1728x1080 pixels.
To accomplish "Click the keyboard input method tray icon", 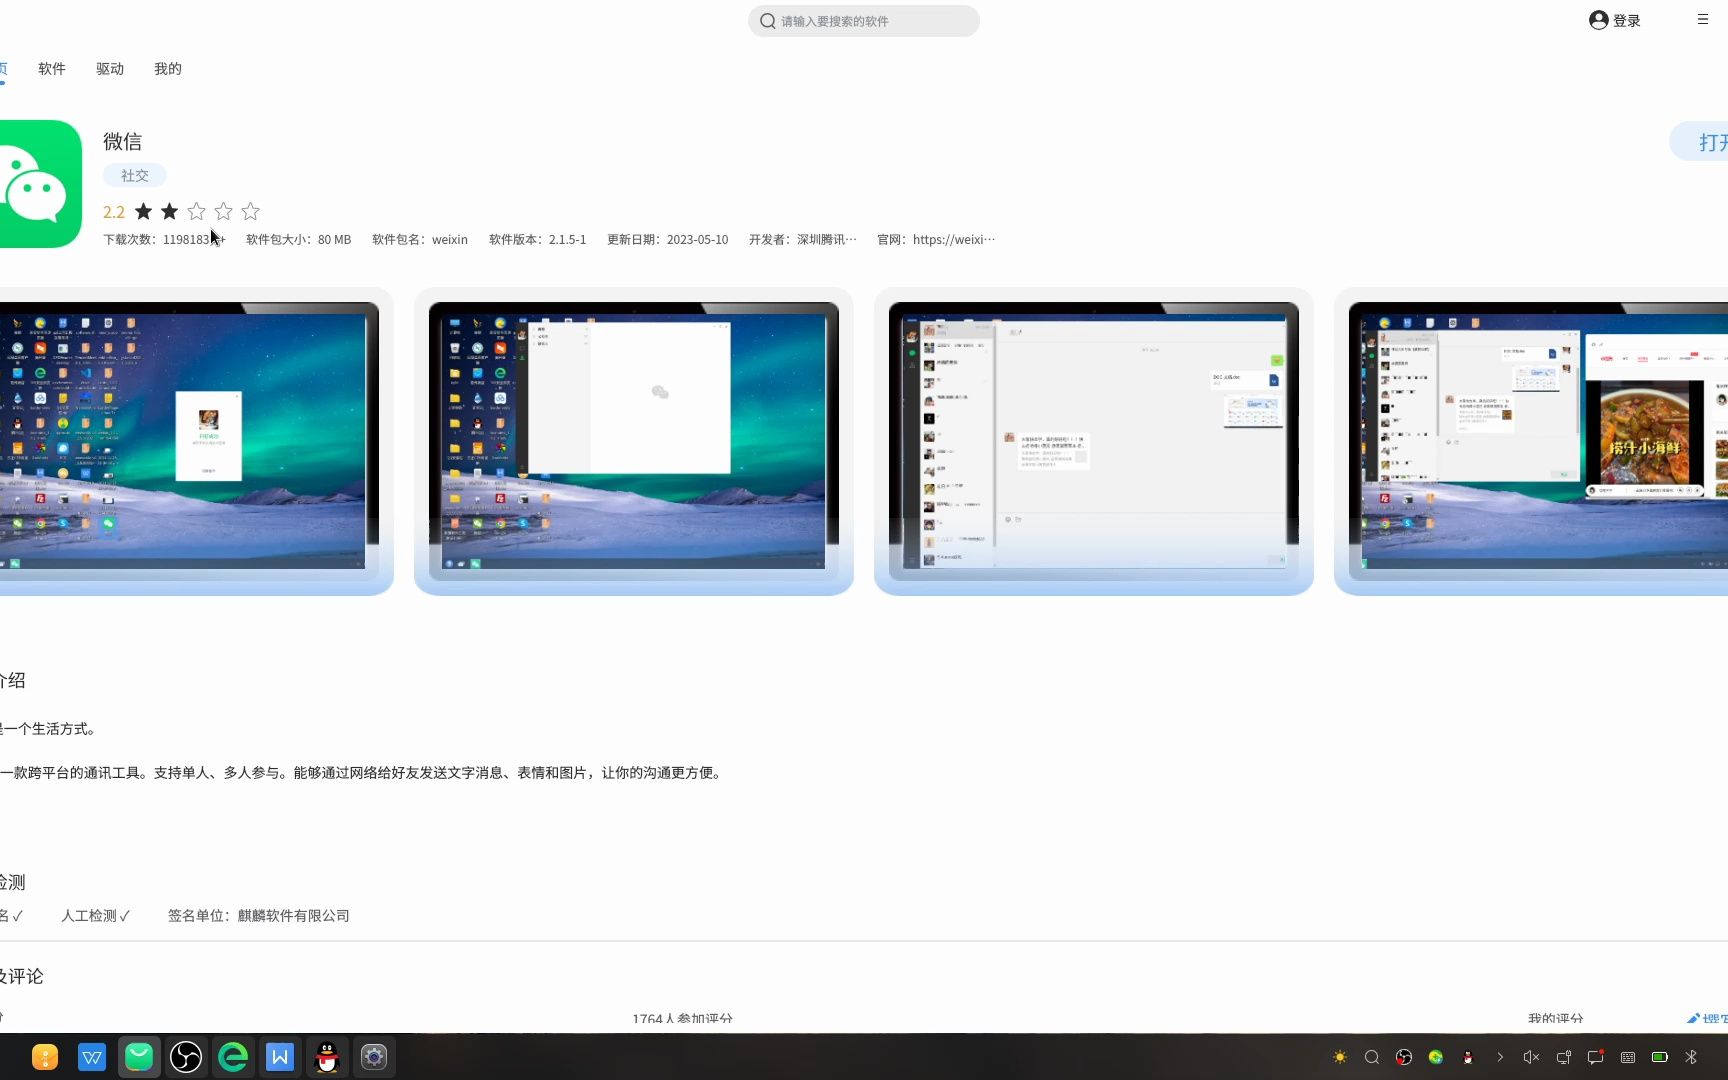I will [1628, 1057].
